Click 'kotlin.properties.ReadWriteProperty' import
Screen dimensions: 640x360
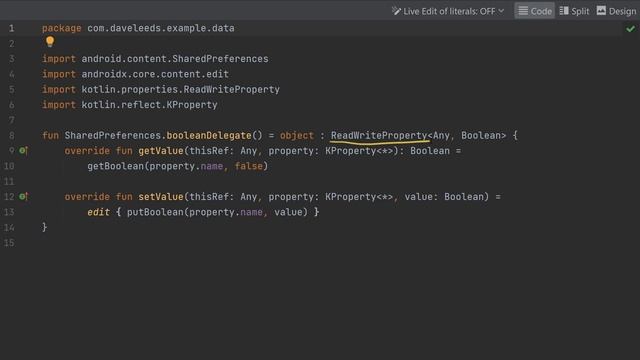click(180, 89)
